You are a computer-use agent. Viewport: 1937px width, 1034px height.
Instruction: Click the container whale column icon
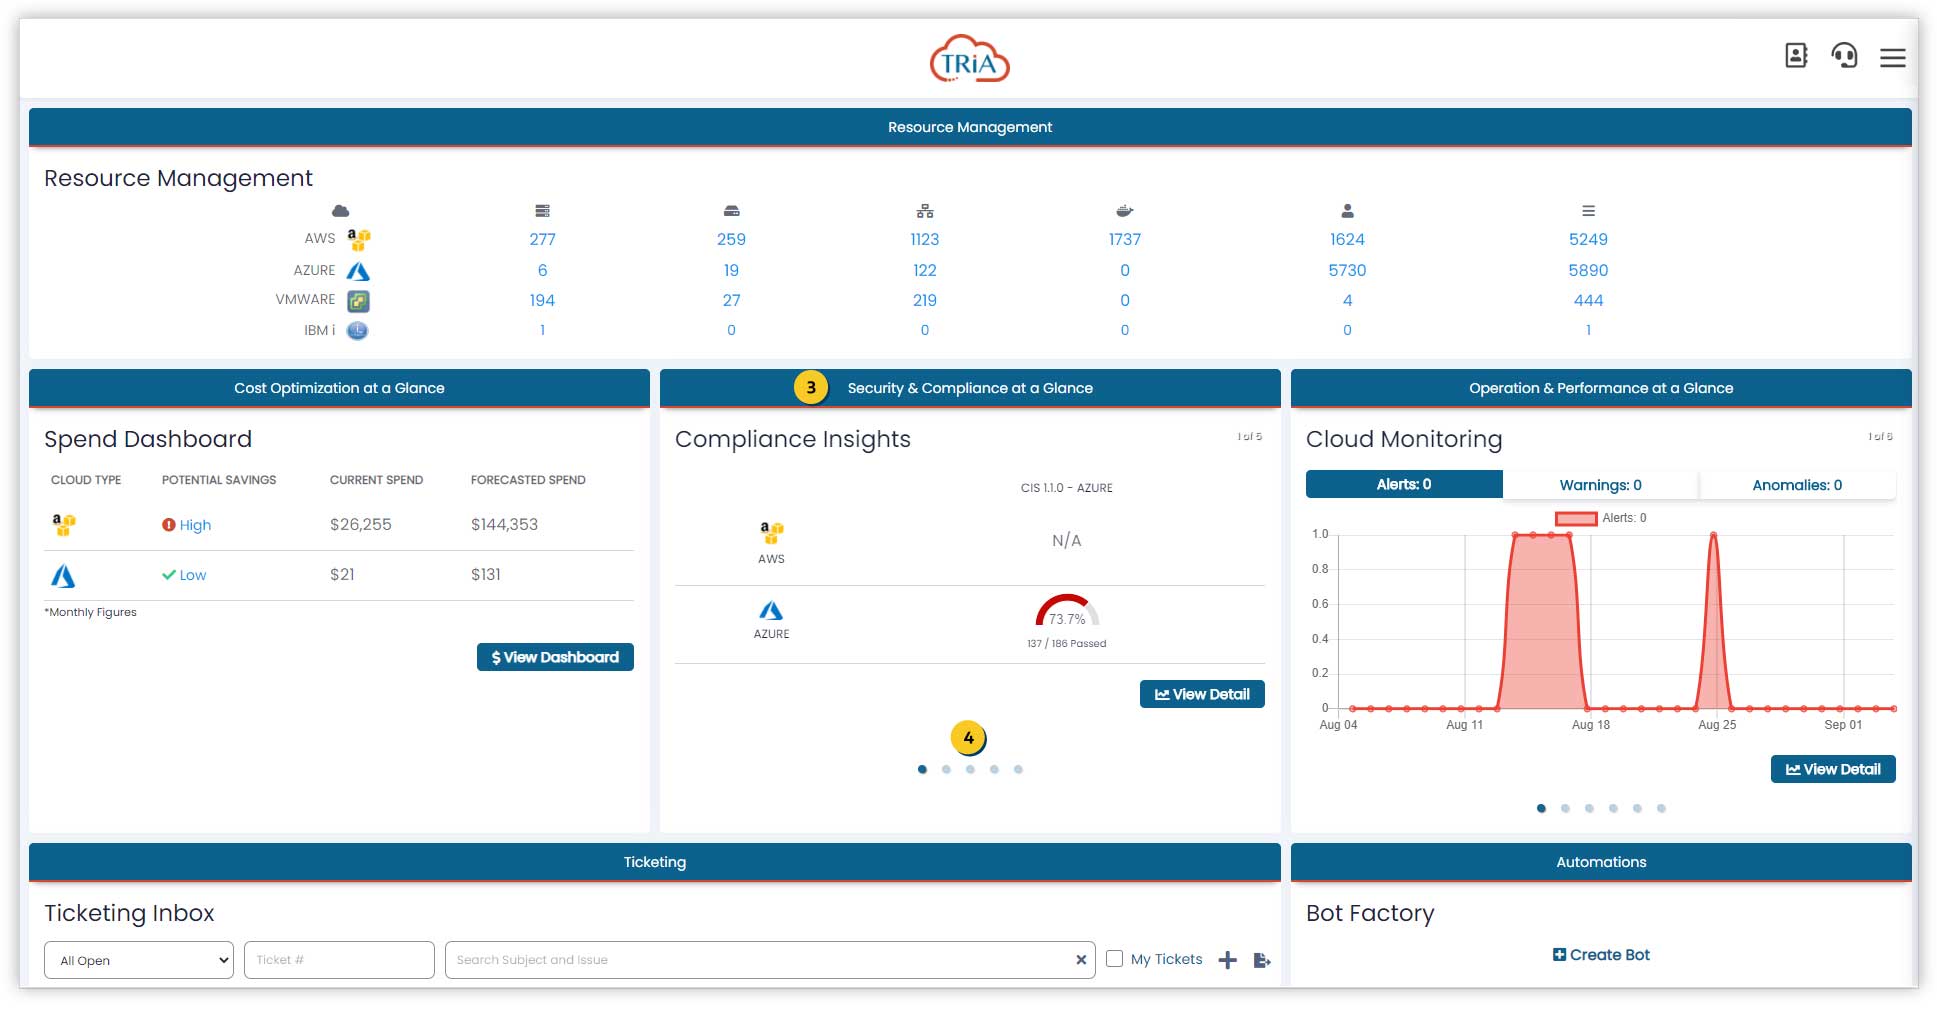[1124, 211]
